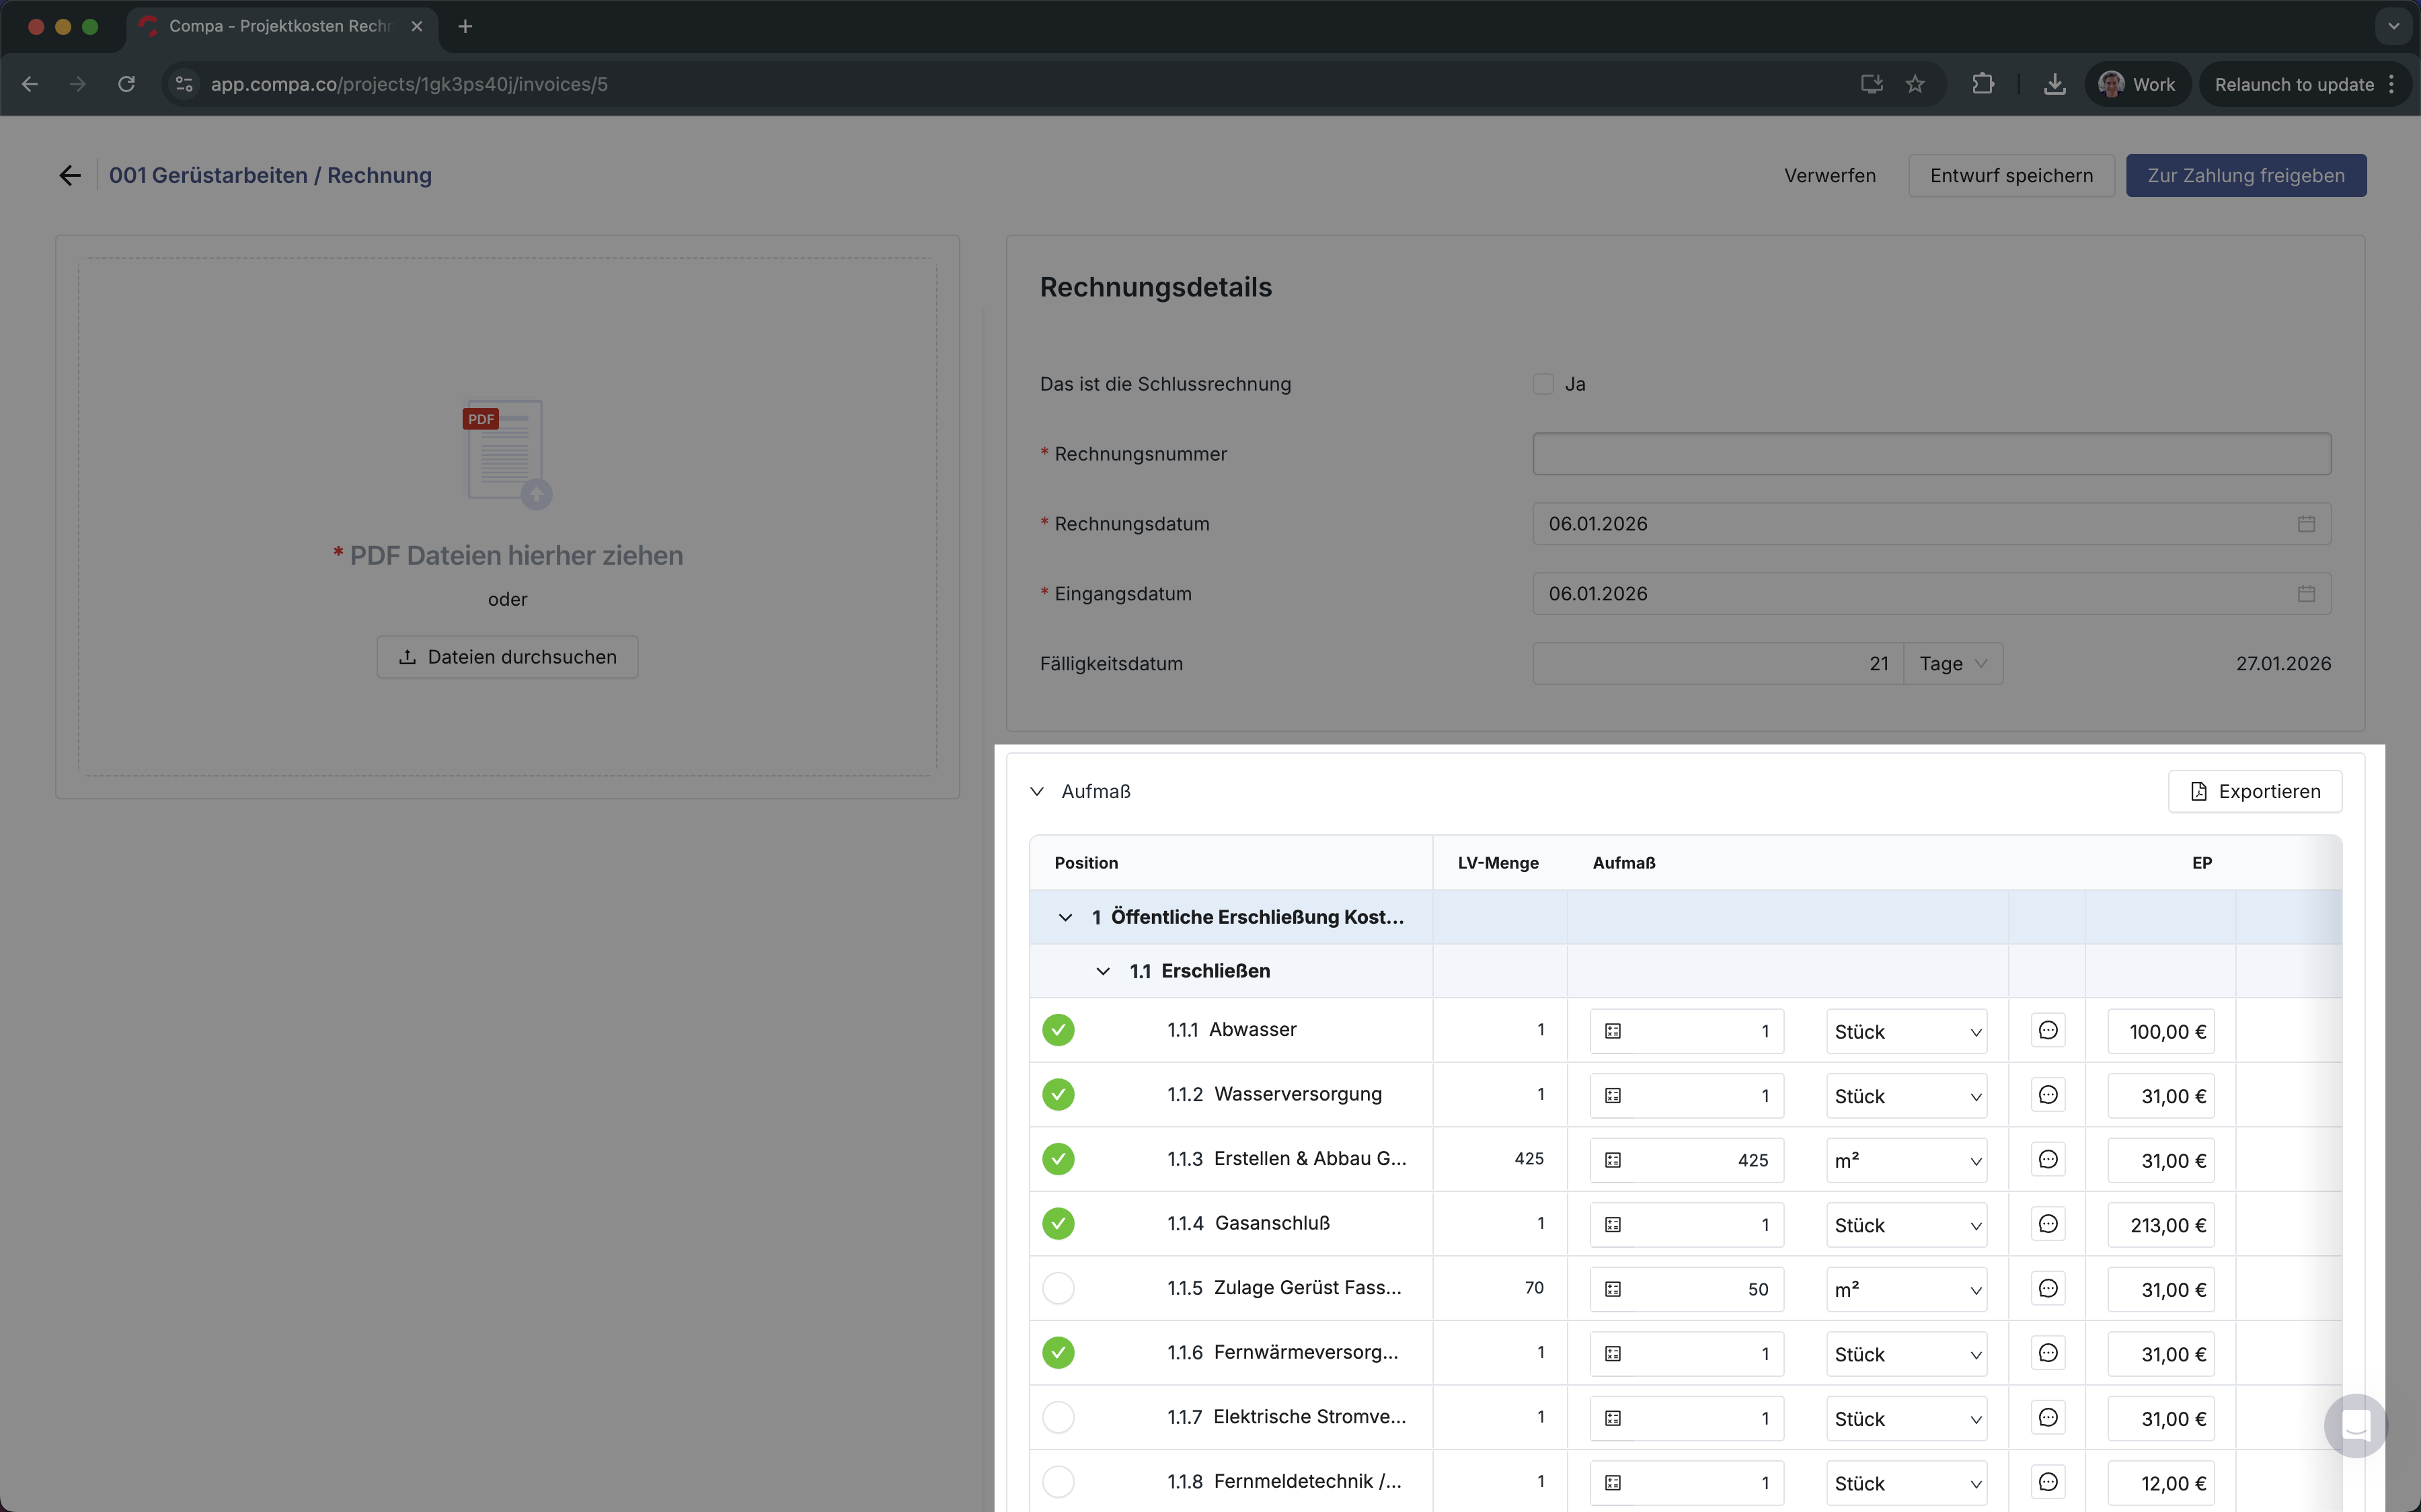
Task: Click Zur Zahlung freigeben button
Action: pos(2245,176)
